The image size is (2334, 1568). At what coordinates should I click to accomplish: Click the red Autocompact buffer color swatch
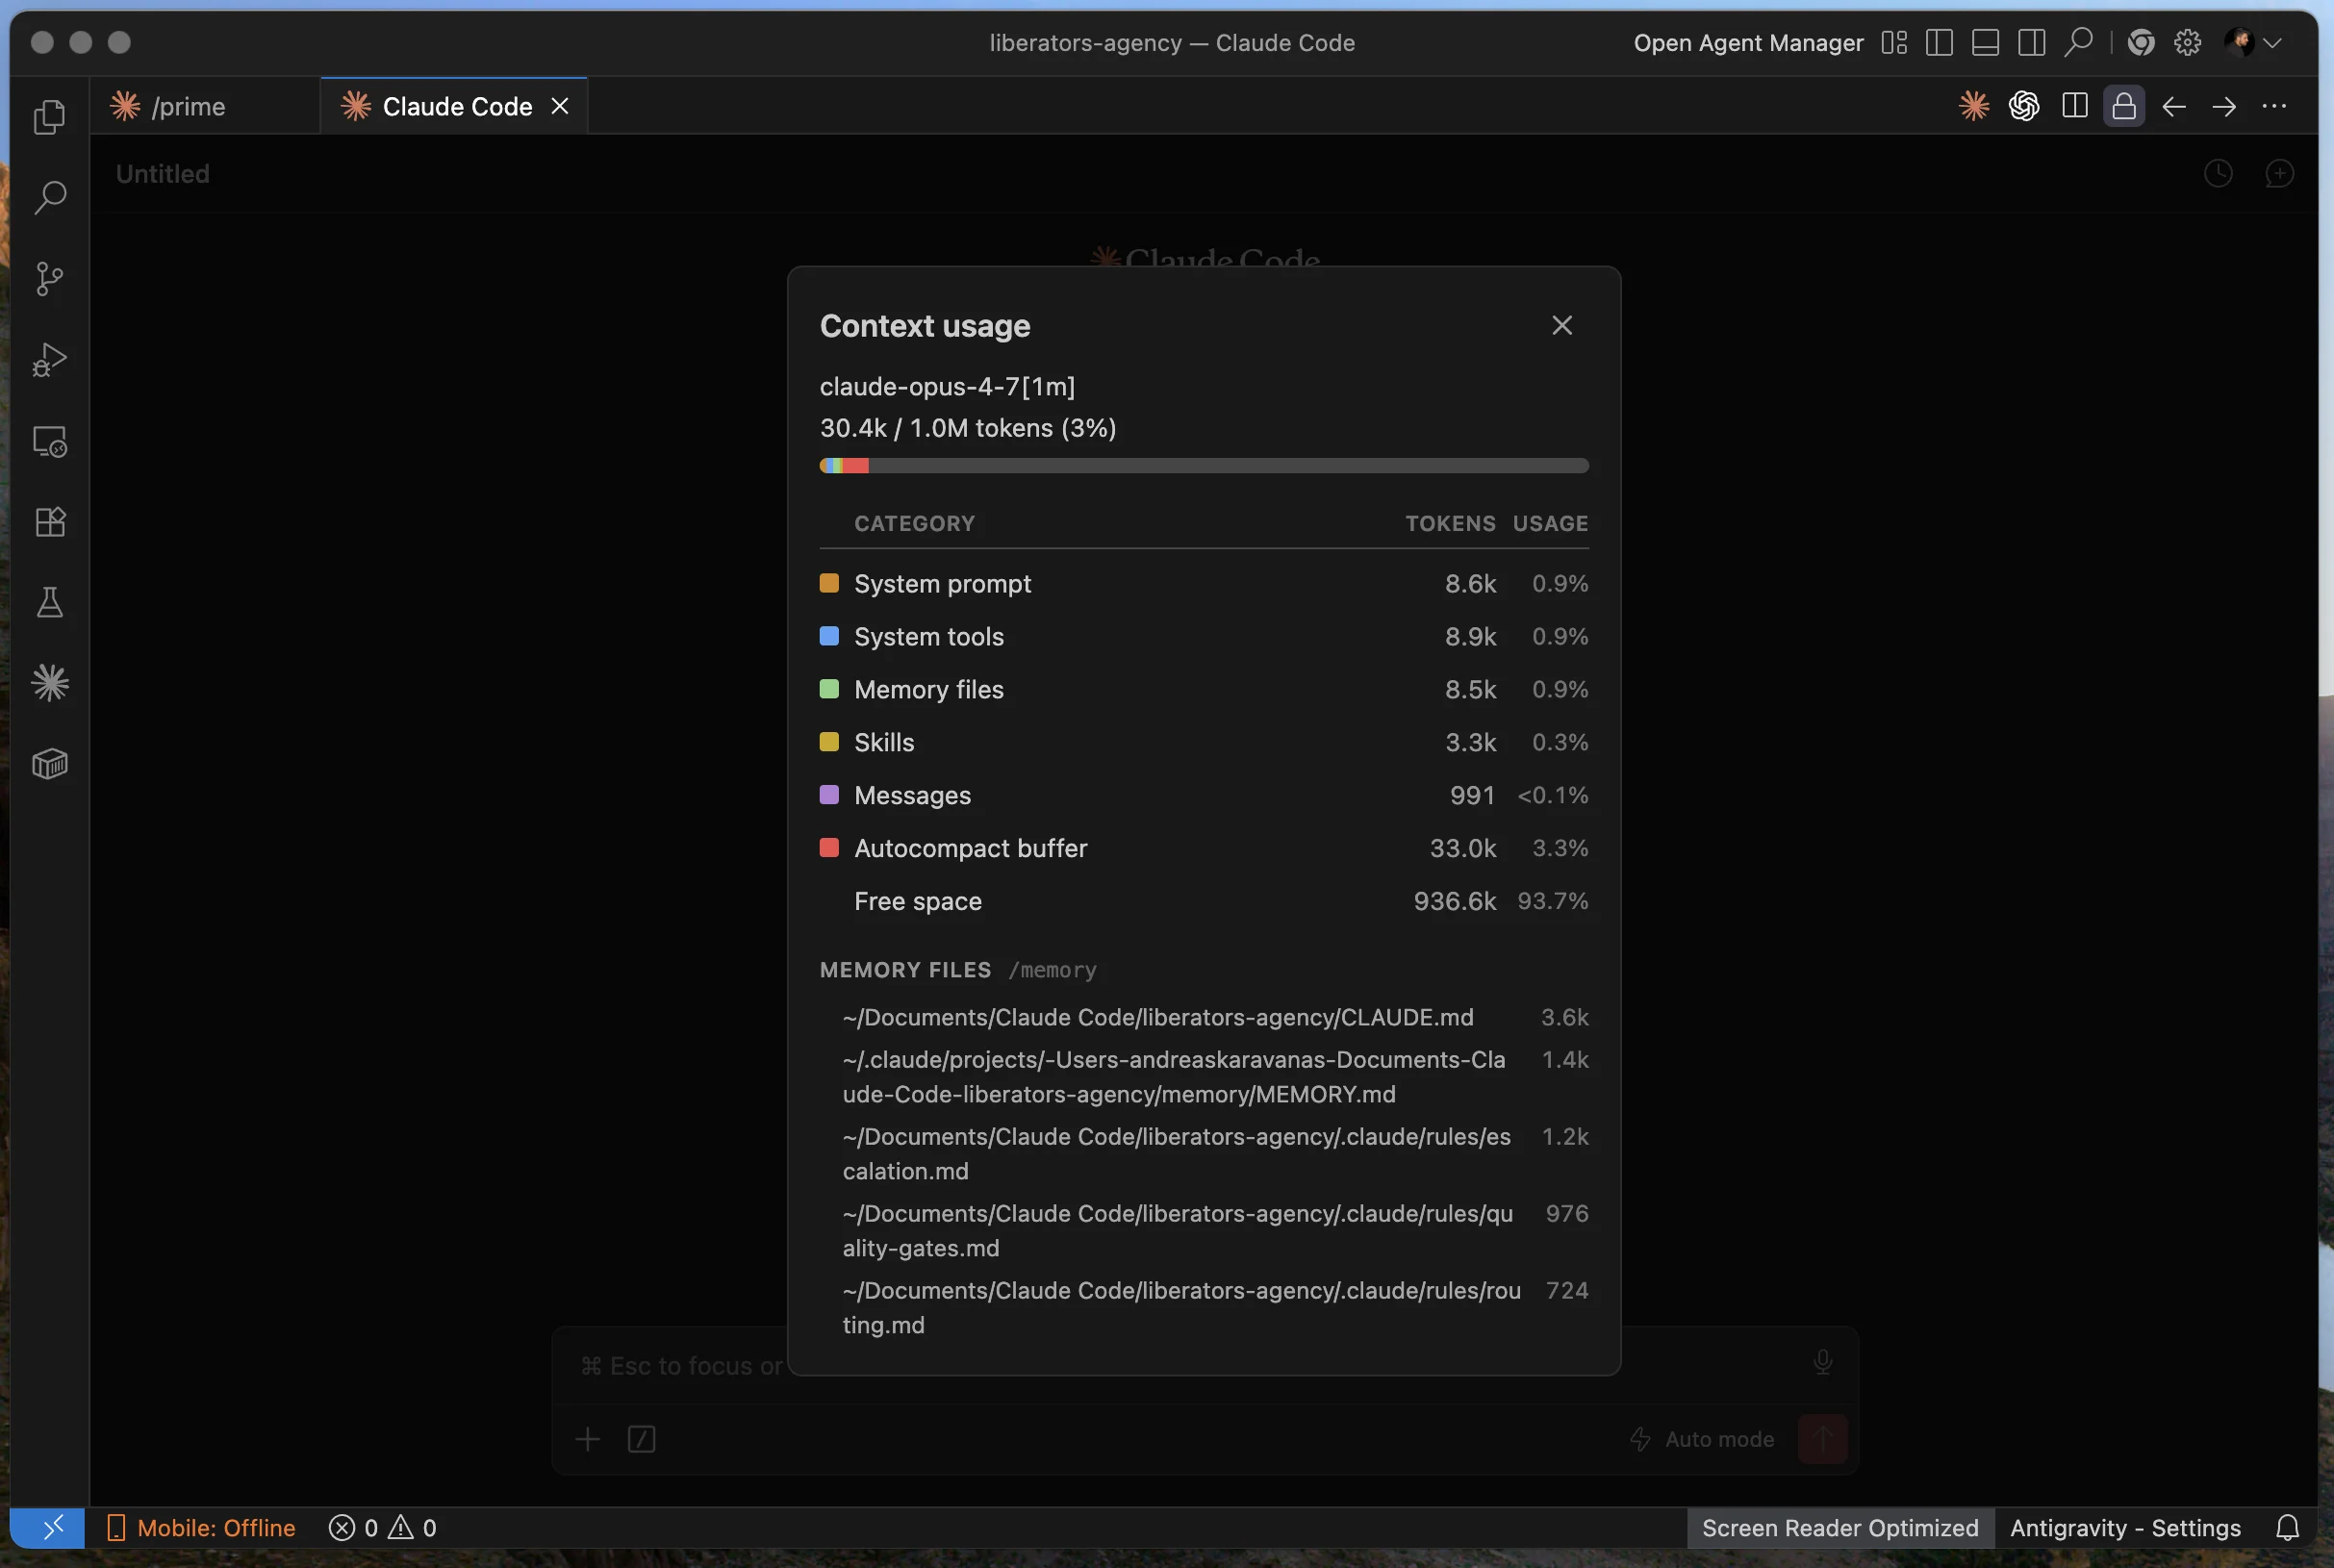coord(829,848)
